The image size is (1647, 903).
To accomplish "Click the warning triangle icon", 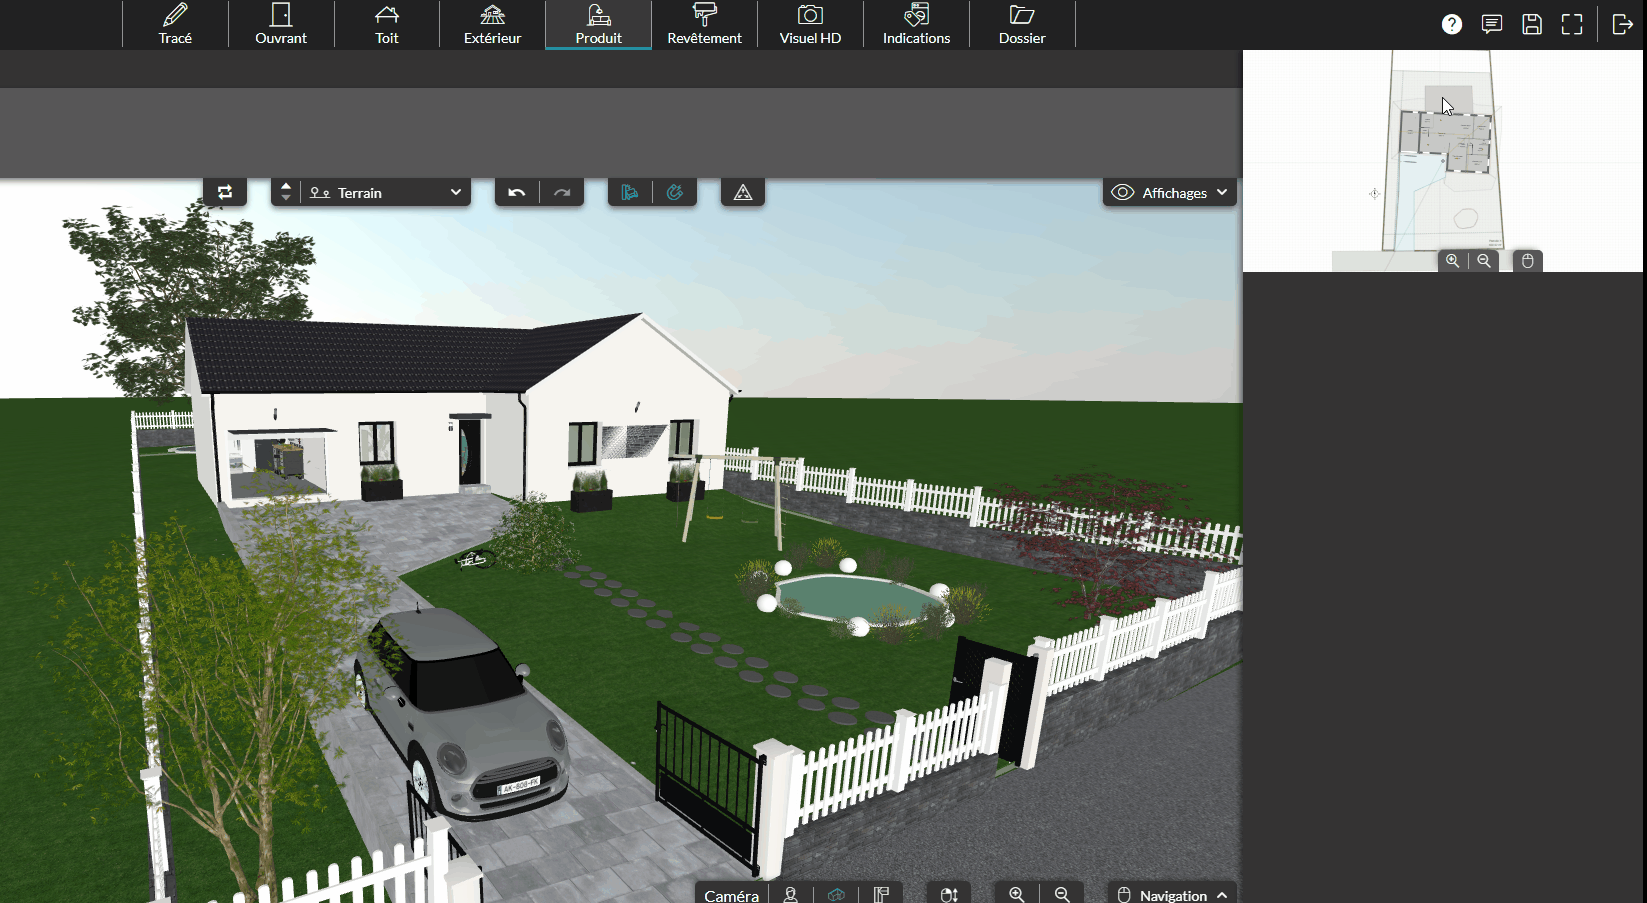I will [x=743, y=193].
